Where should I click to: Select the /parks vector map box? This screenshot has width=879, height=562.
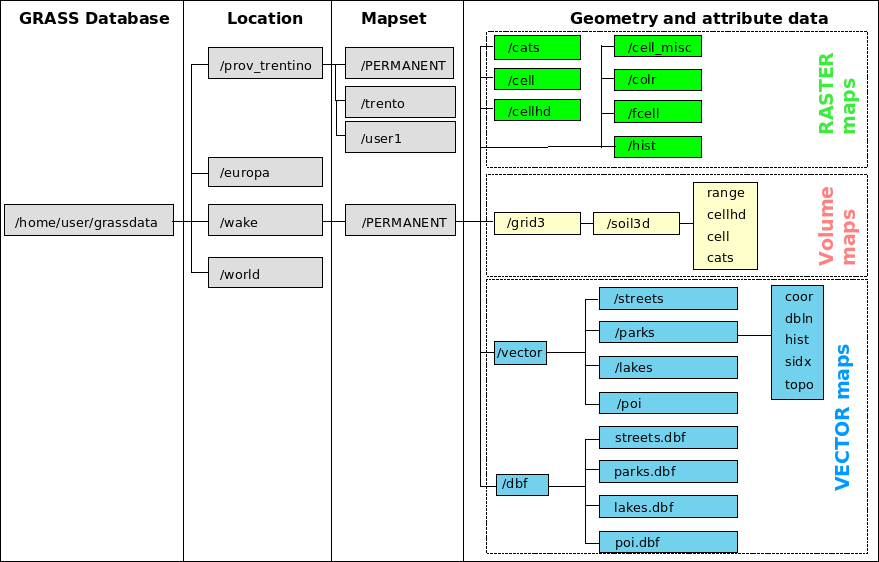667,332
